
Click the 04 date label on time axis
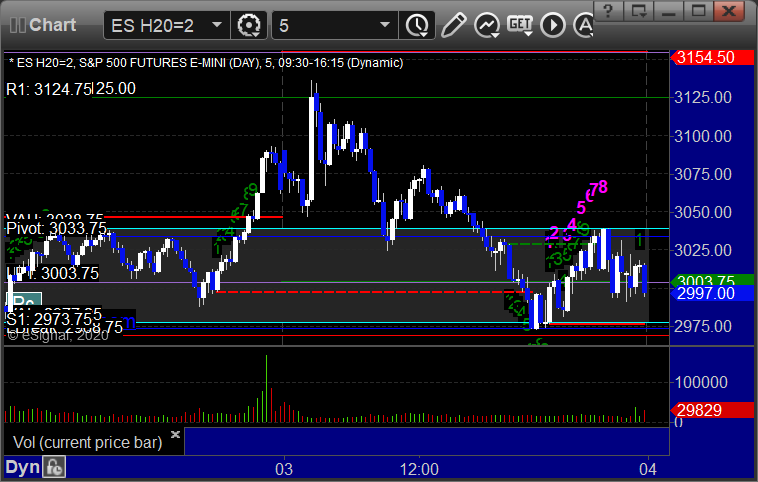(x=648, y=469)
